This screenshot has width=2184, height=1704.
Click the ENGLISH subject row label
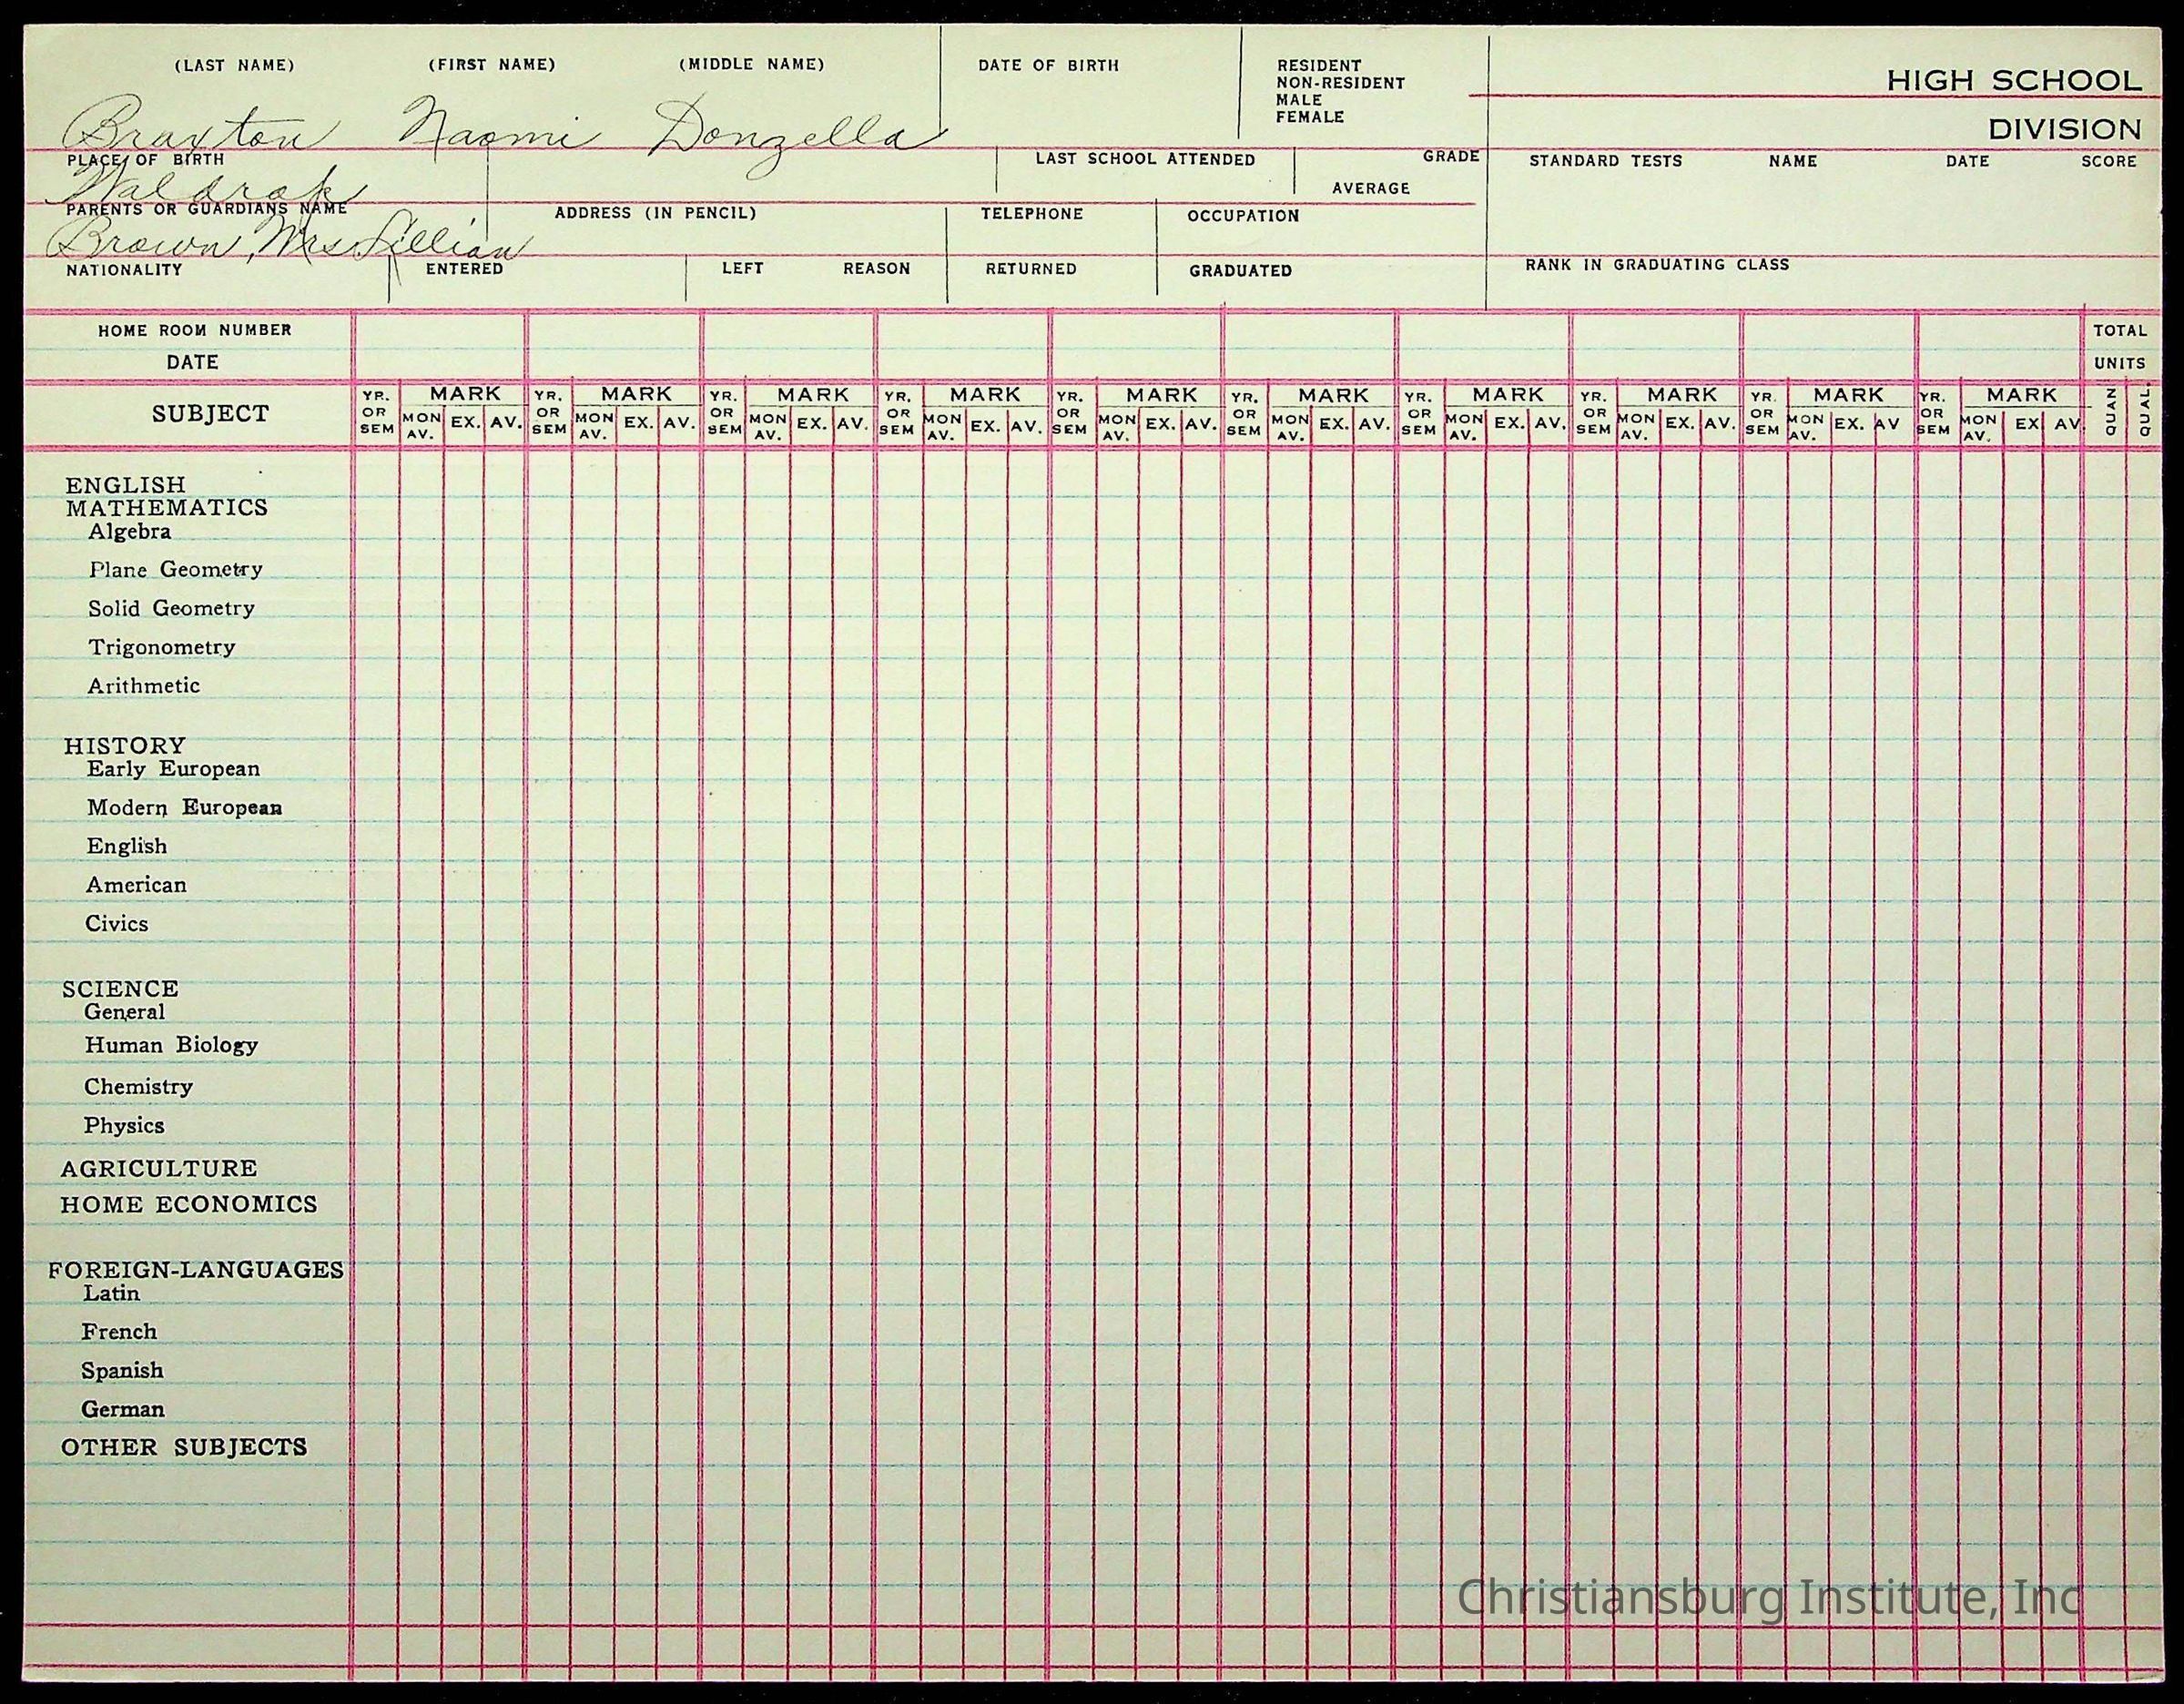pos(125,485)
